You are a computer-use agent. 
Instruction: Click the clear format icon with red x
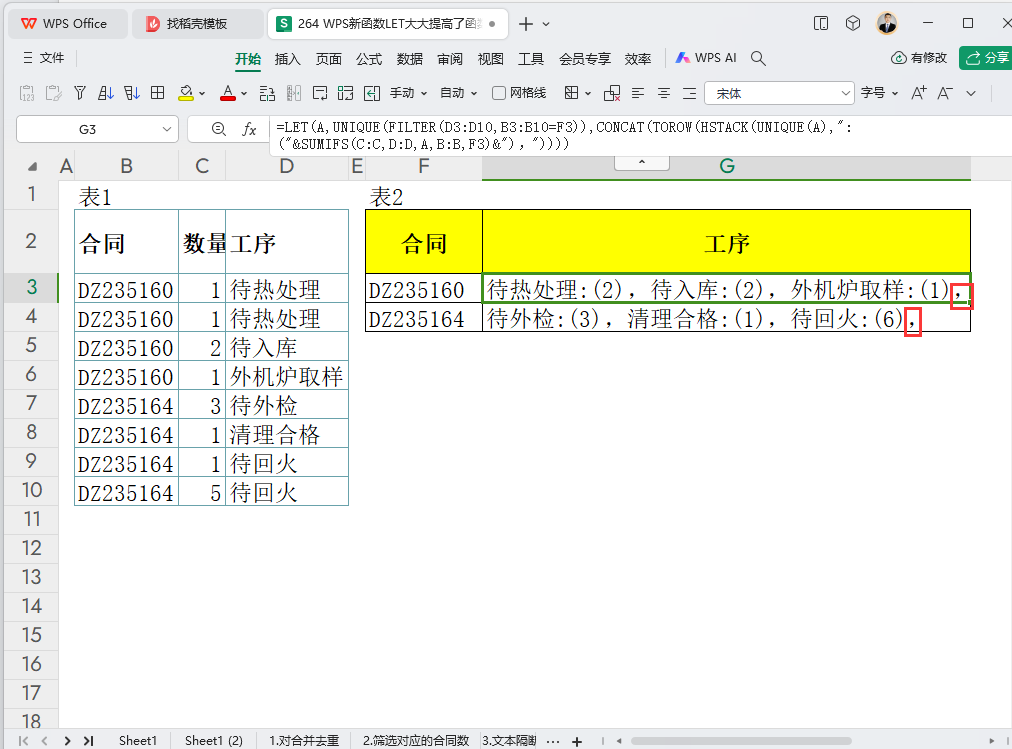pyautogui.click(x=612, y=94)
